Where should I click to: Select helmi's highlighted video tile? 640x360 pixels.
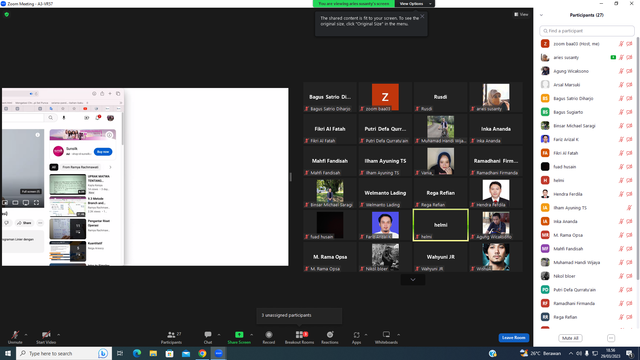(x=440, y=225)
